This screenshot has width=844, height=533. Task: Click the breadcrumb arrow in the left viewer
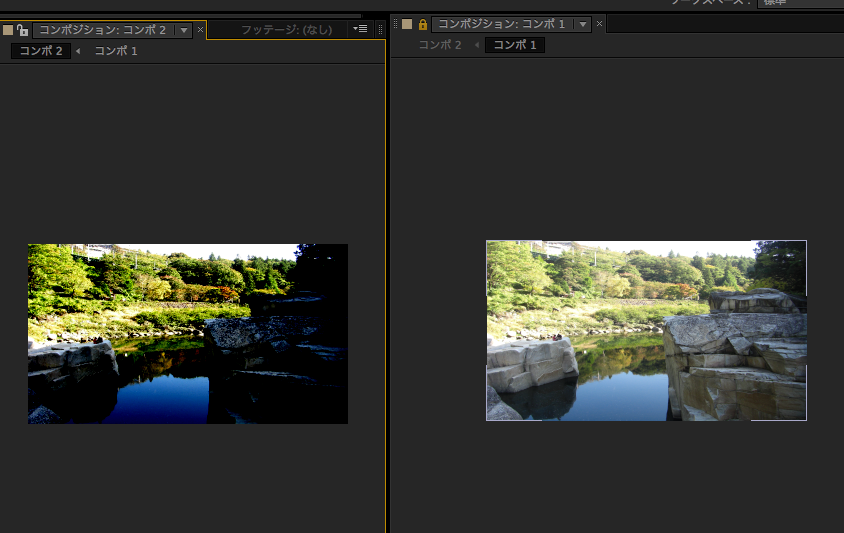78,51
